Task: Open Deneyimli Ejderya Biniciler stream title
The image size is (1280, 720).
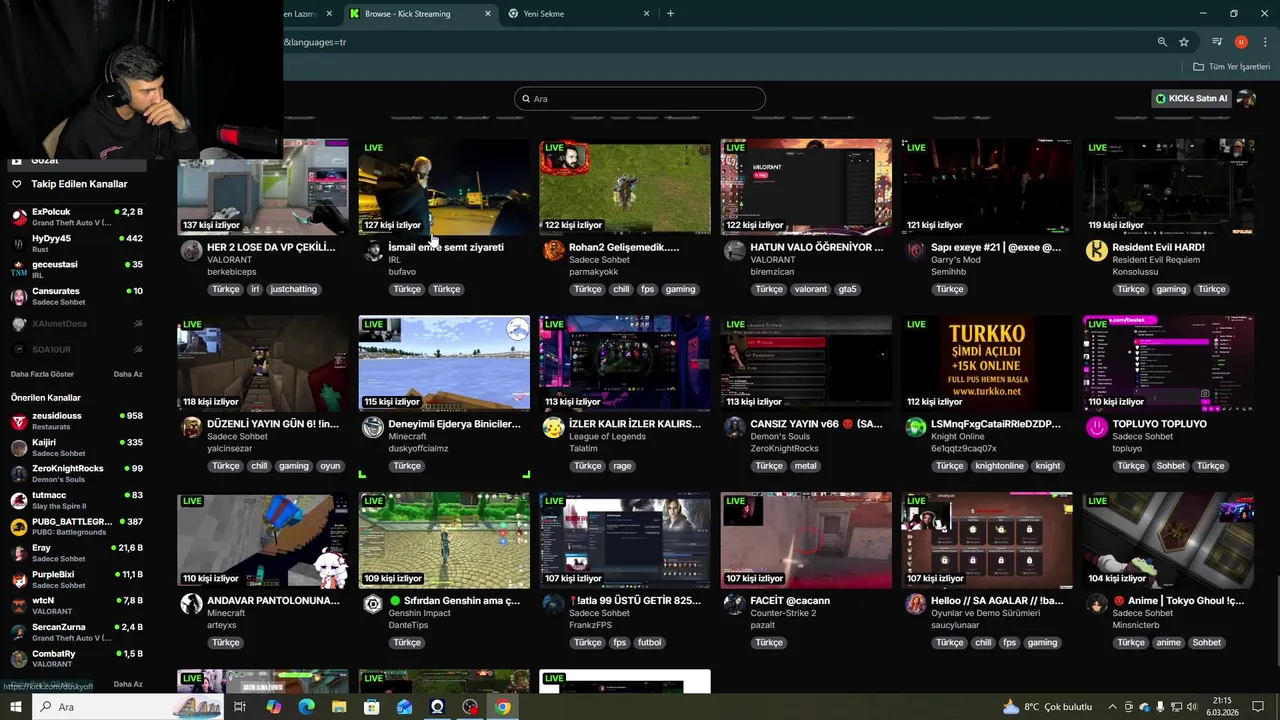Action: [454, 424]
